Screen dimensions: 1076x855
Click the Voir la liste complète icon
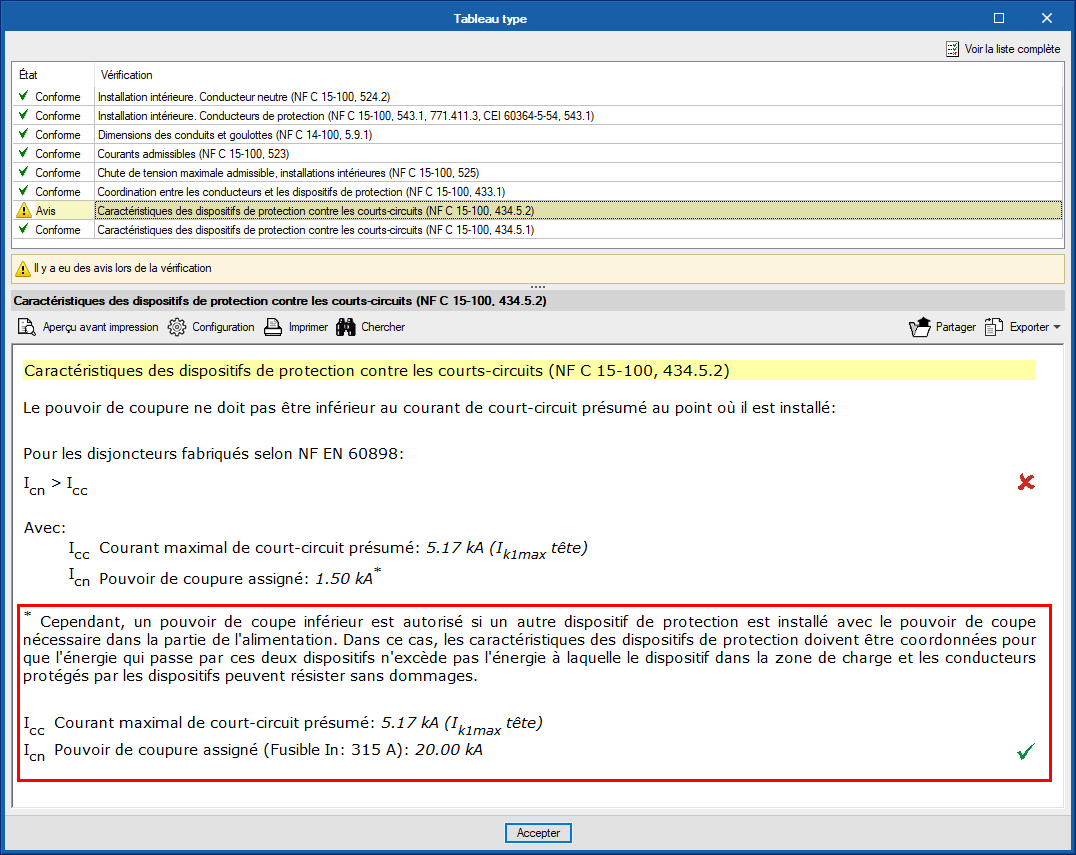pyautogui.click(x=952, y=49)
